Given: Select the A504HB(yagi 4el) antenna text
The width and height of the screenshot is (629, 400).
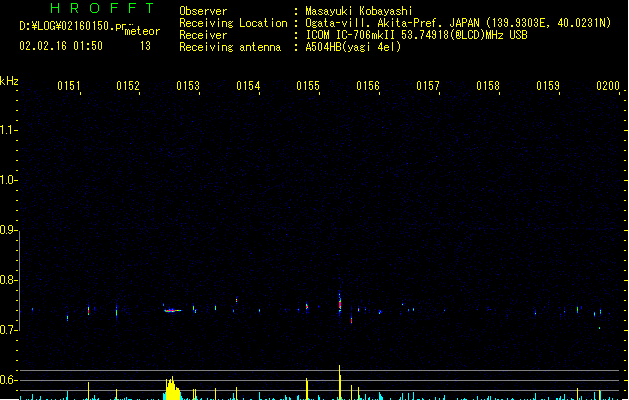Looking at the screenshot, I should 353,47.
